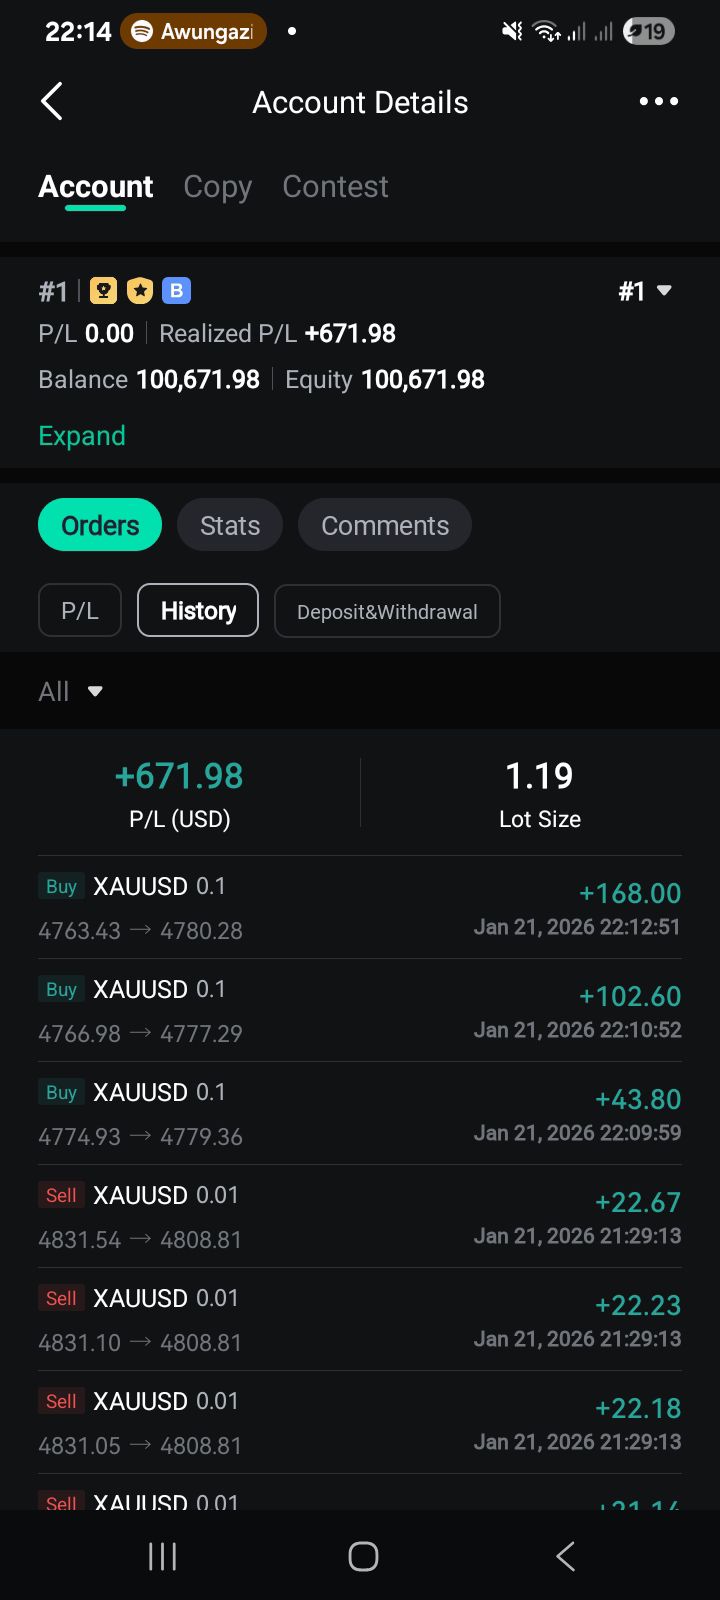Select the Orders pill button
The height and width of the screenshot is (1600, 720).
point(100,525)
